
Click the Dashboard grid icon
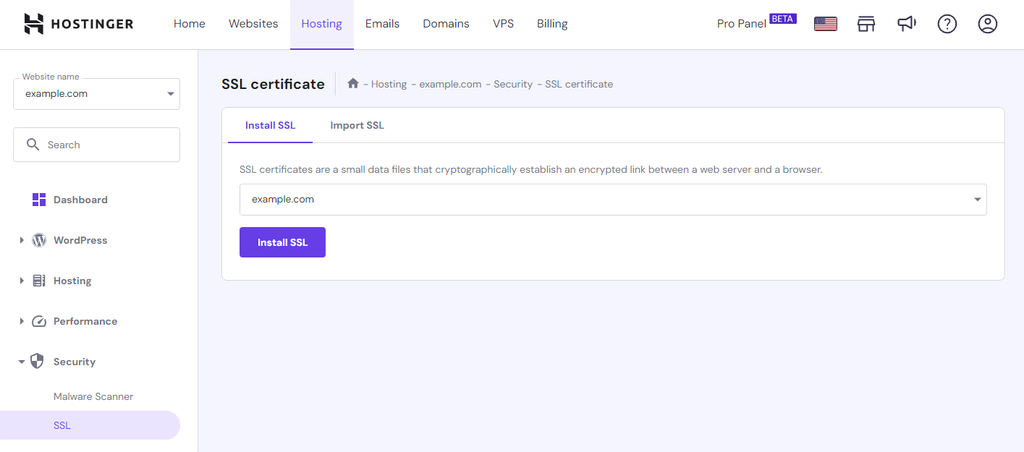[39, 200]
